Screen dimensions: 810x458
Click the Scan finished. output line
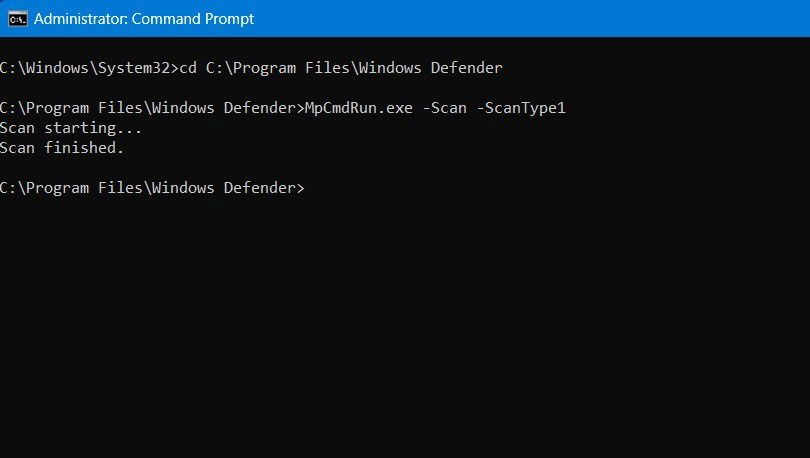click(62, 148)
